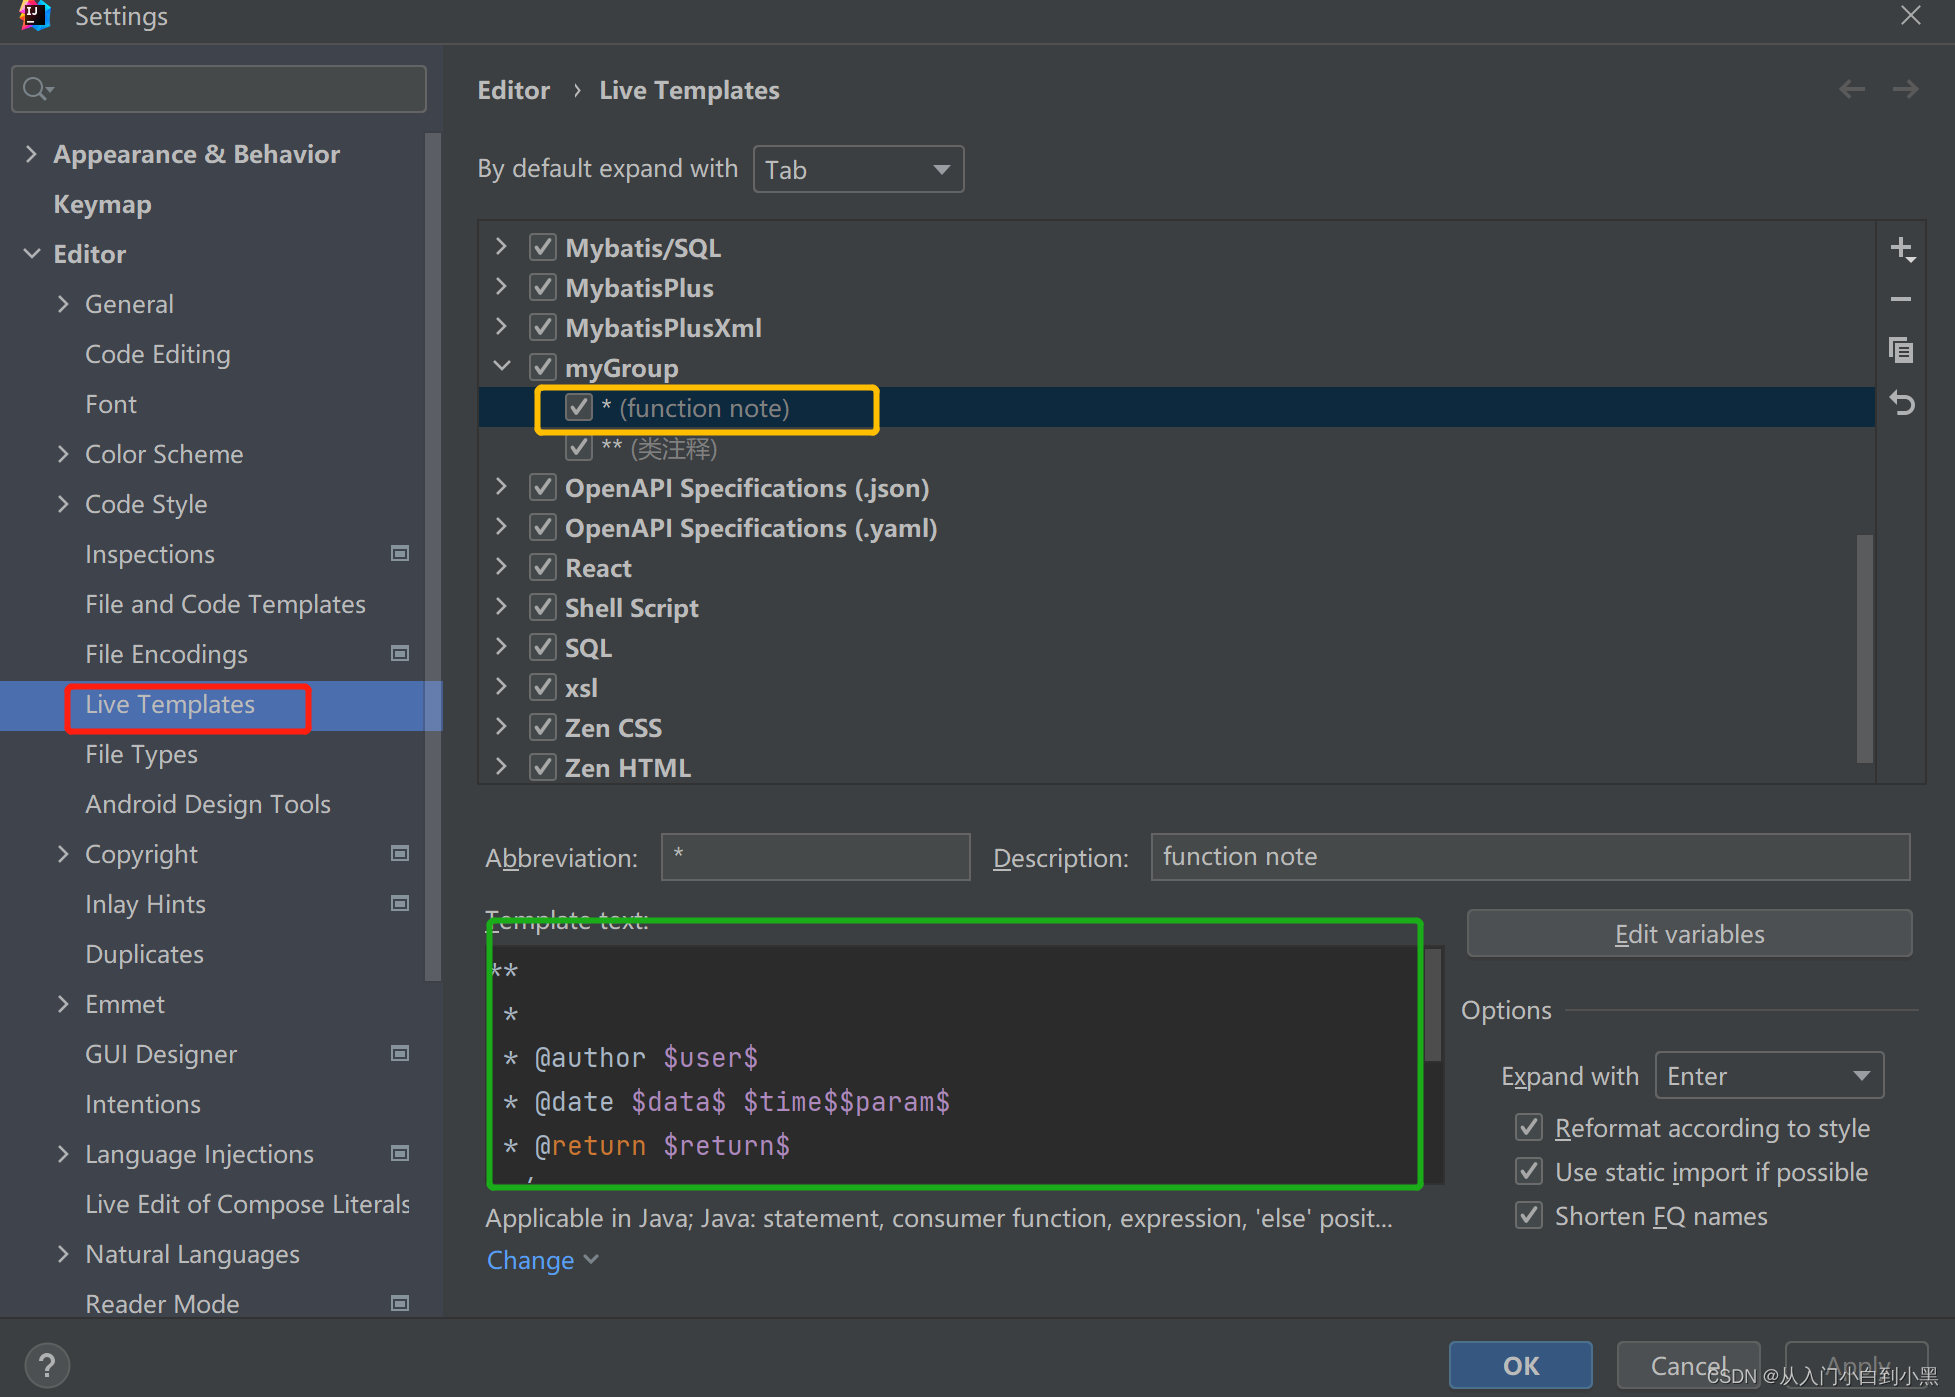
Task: Select Keymap settings page
Action: [x=102, y=204]
